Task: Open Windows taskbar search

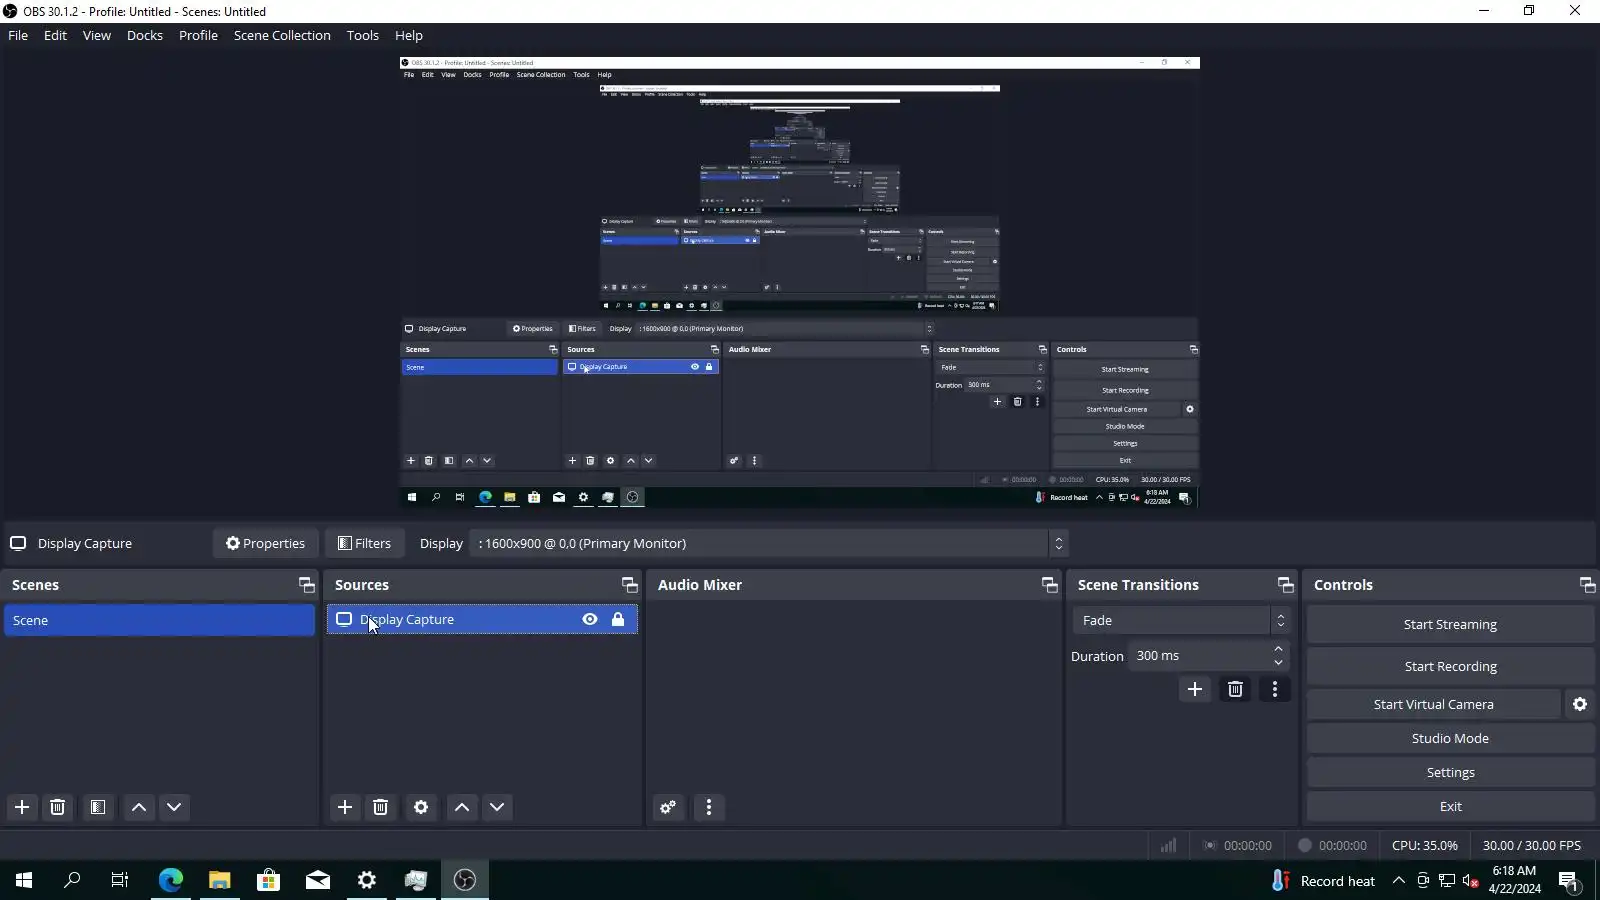Action: pos(72,880)
